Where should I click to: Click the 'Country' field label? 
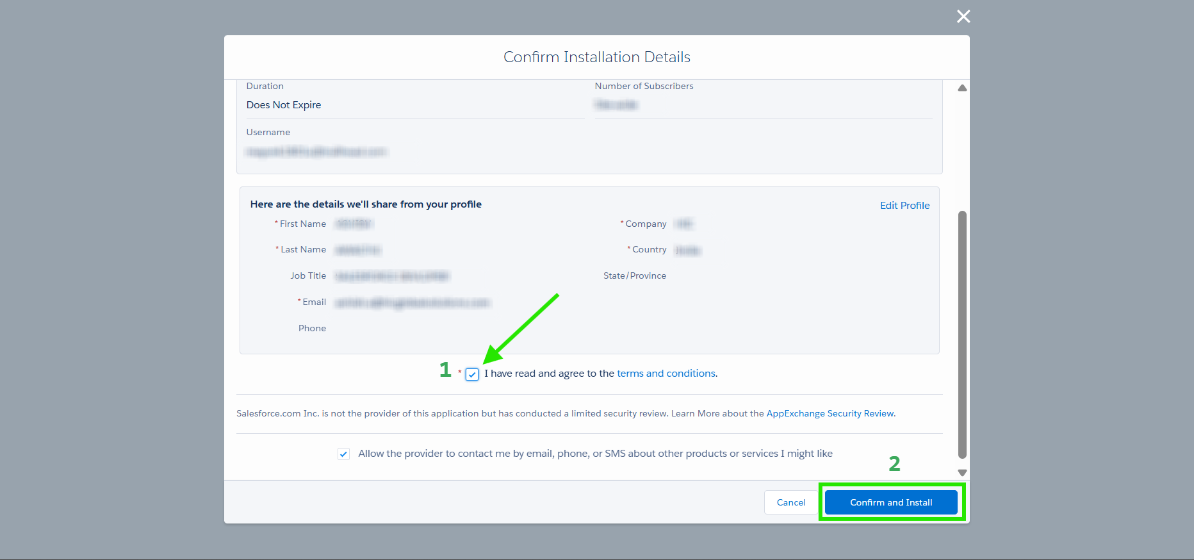pyautogui.click(x=649, y=250)
